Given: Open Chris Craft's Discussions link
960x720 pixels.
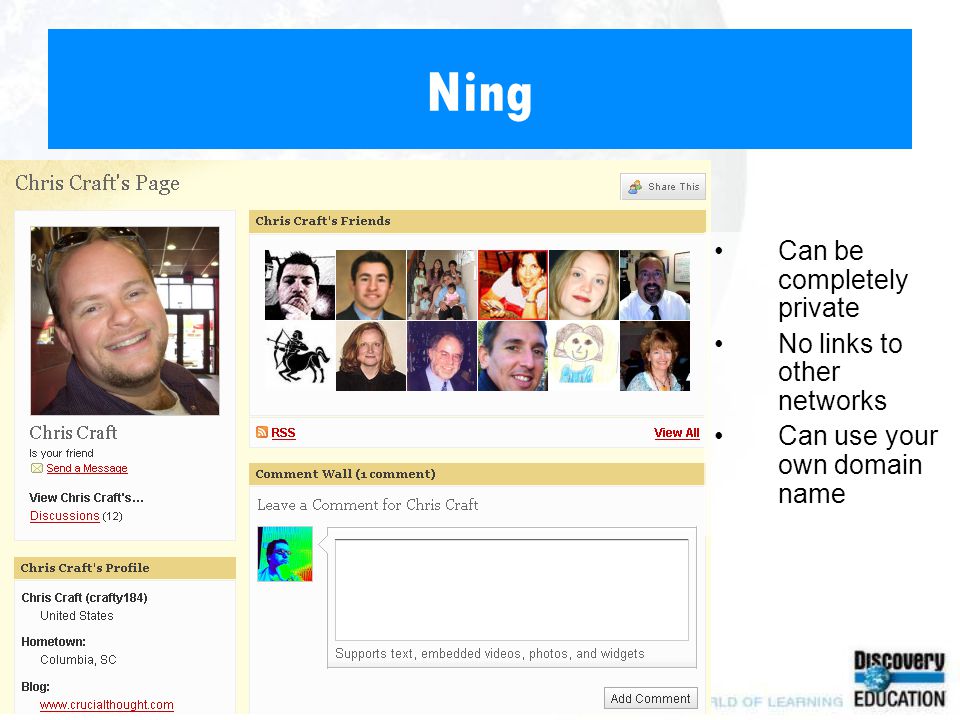Looking at the screenshot, I should [x=65, y=516].
